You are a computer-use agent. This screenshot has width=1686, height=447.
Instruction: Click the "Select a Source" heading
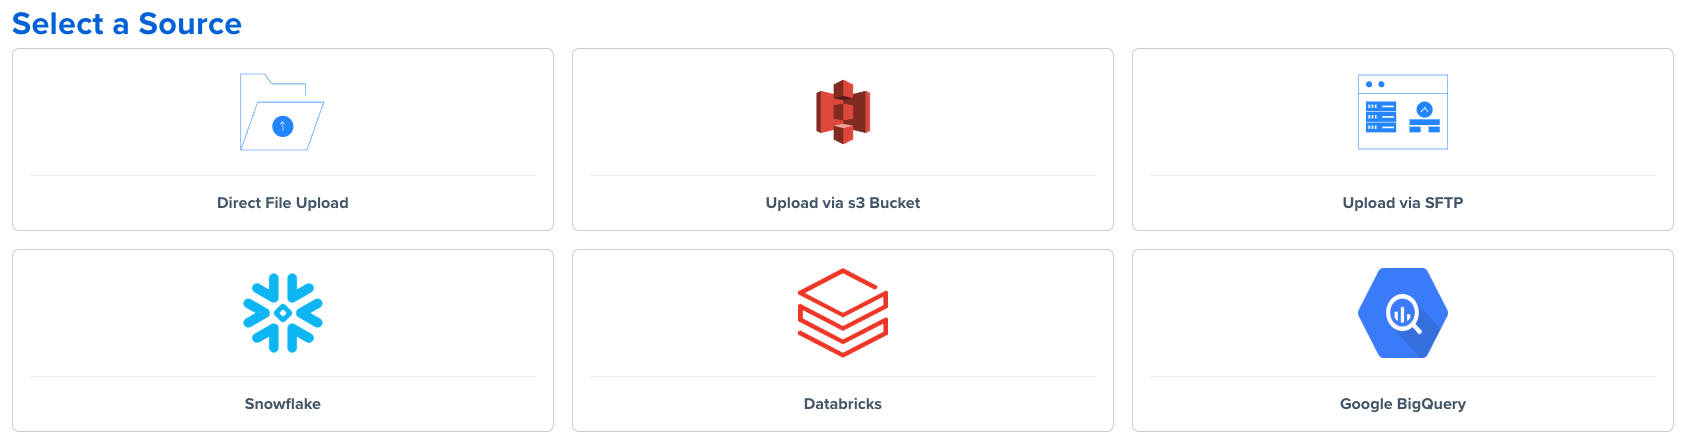[127, 24]
